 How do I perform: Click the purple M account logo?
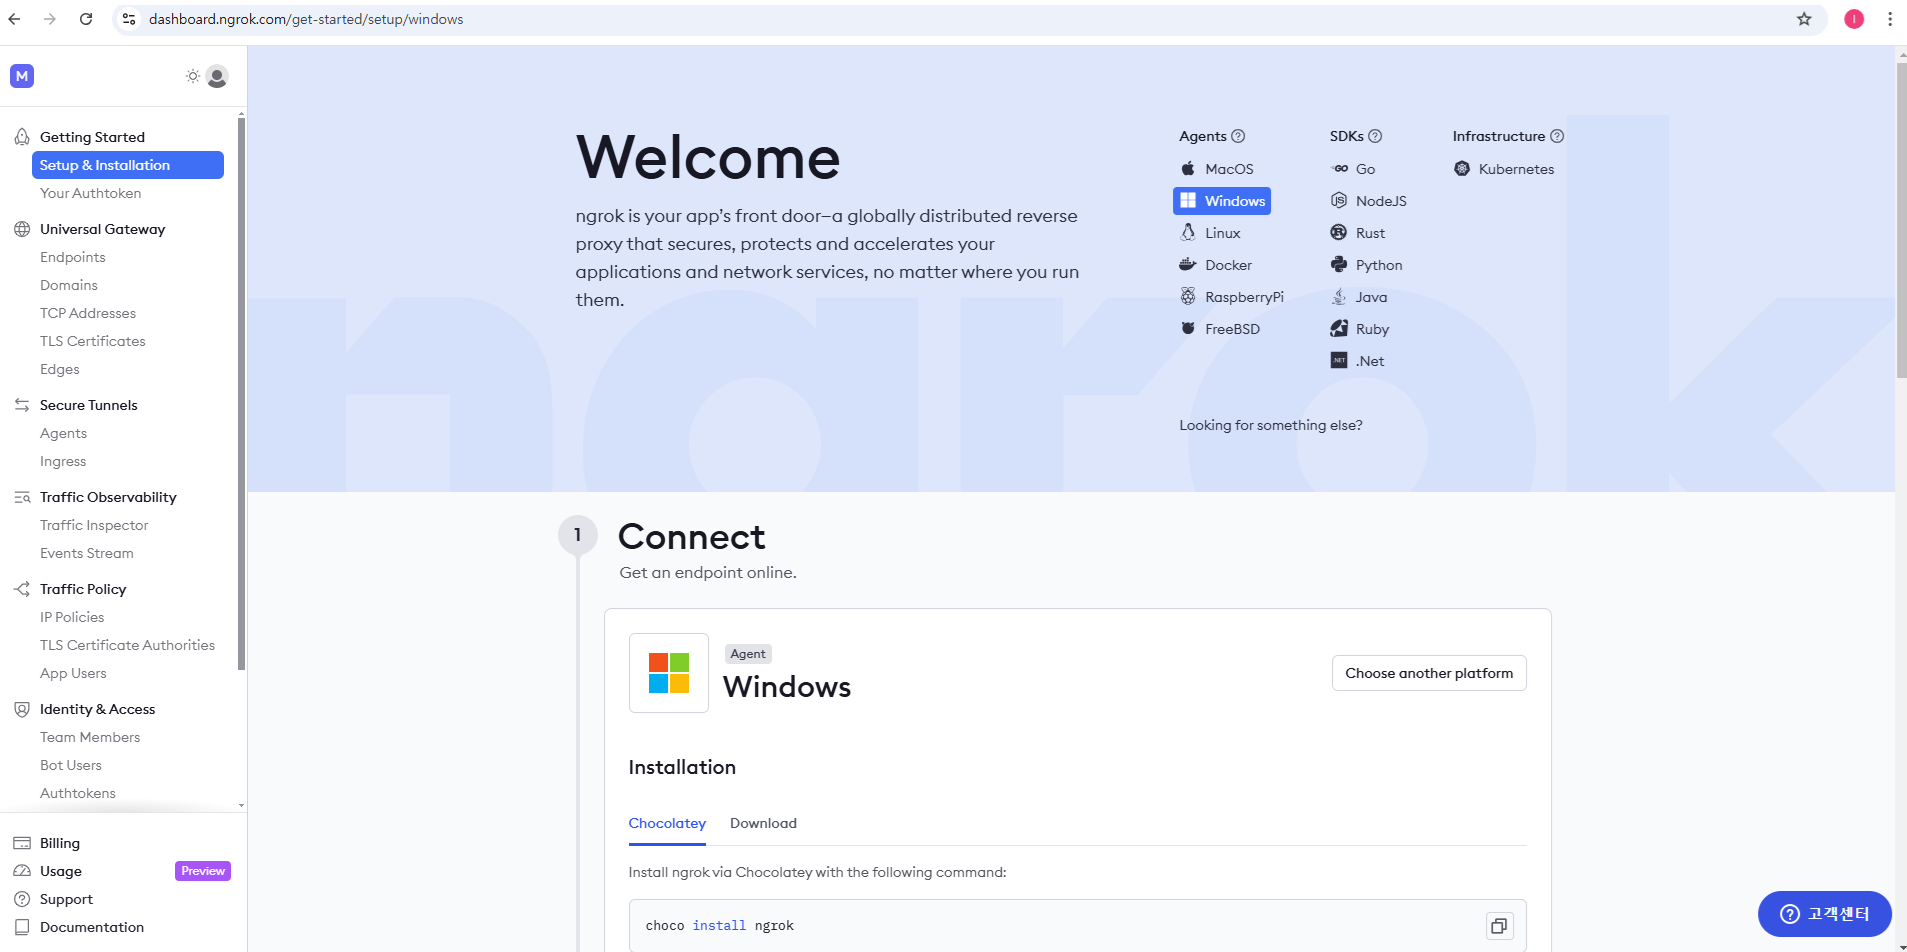[22, 76]
